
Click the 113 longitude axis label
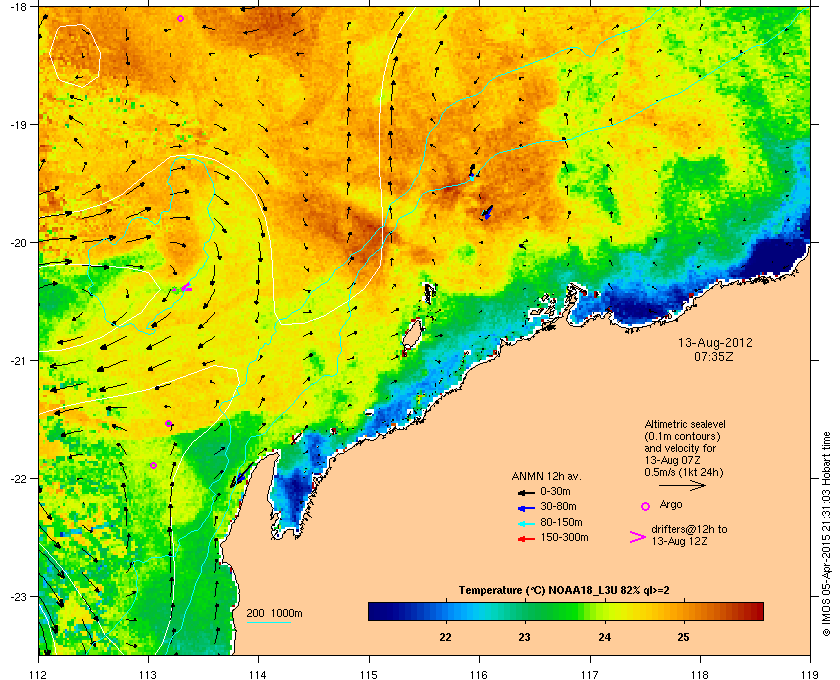coord(148,675)
